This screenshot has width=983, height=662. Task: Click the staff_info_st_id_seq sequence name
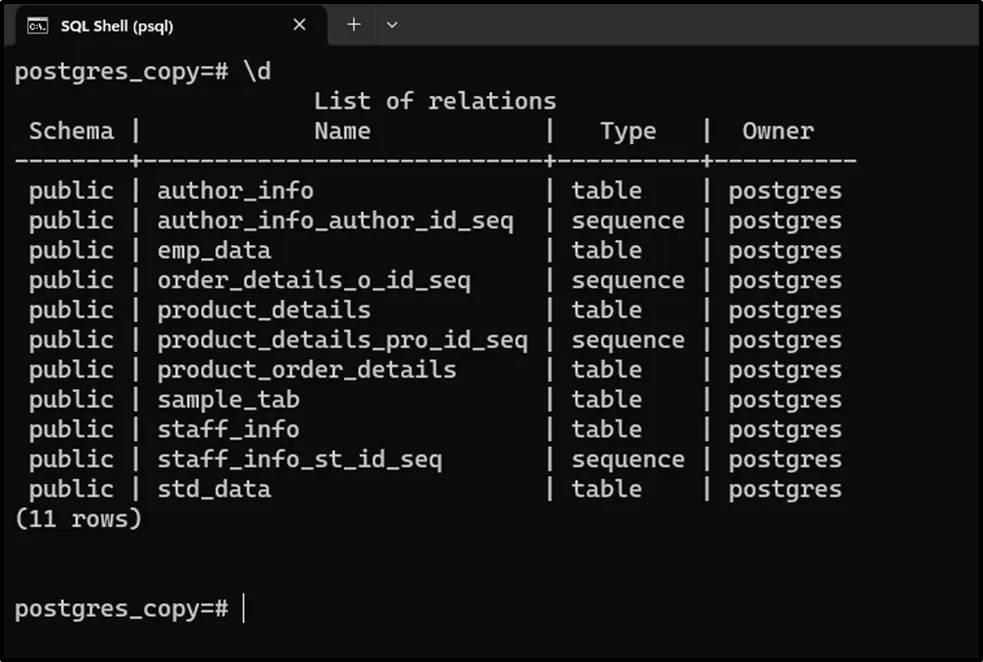299,460
